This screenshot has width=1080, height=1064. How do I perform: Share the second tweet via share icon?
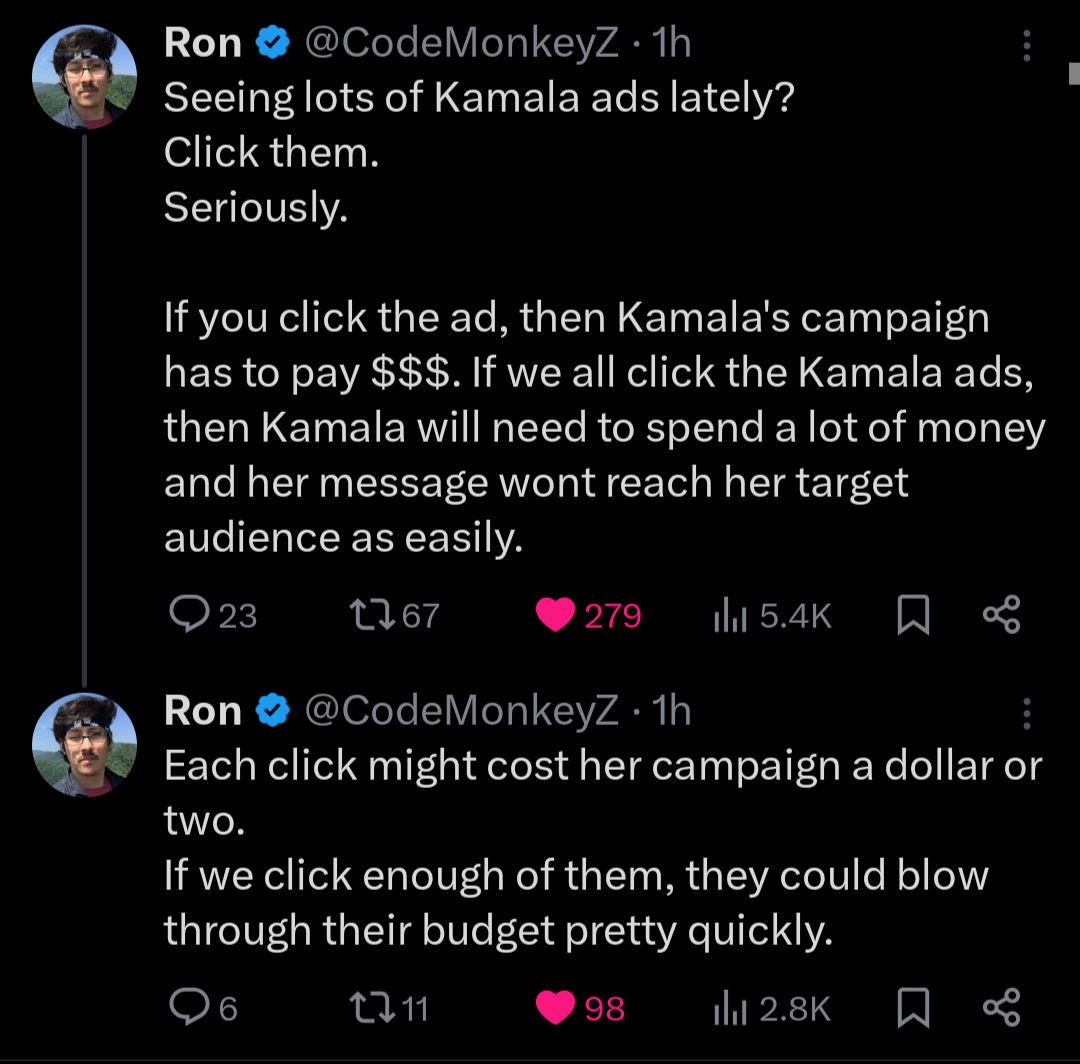coord(1001,1008)
